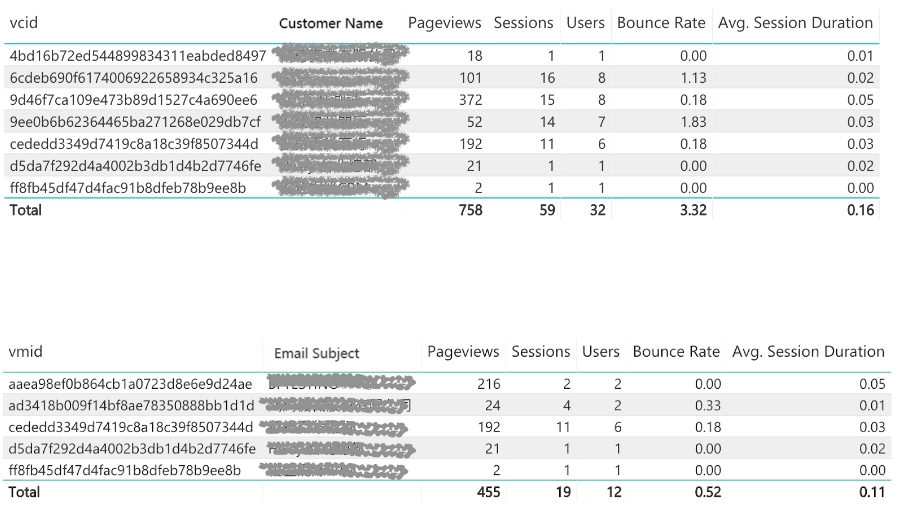Highlight the vcid entry beginning 9d46f7ca
Image resolution: width=904 pixels, height=511 pixels.
tap(133, 100)
